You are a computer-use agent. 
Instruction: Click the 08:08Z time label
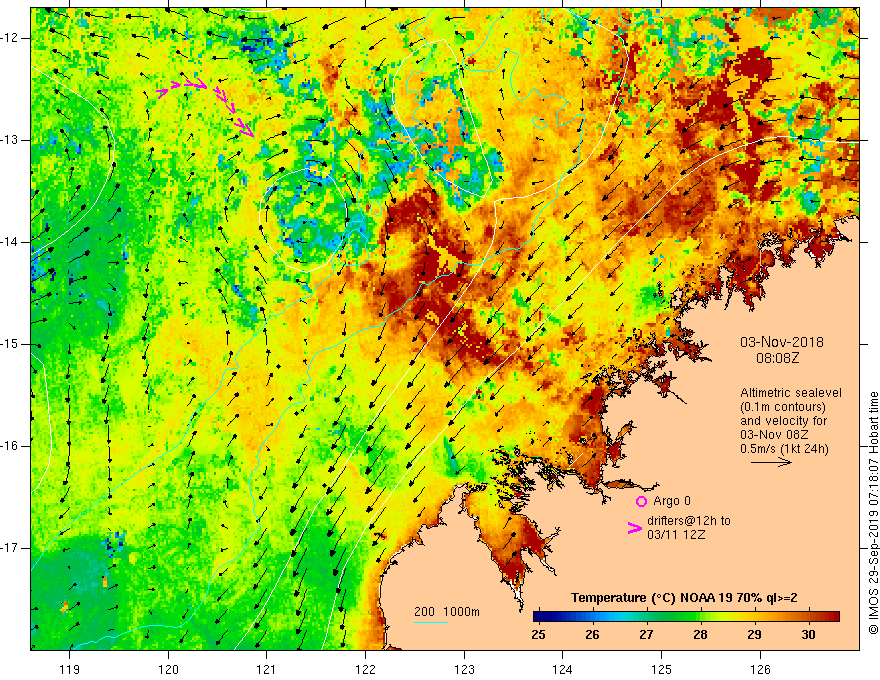[x=777, y=358]
